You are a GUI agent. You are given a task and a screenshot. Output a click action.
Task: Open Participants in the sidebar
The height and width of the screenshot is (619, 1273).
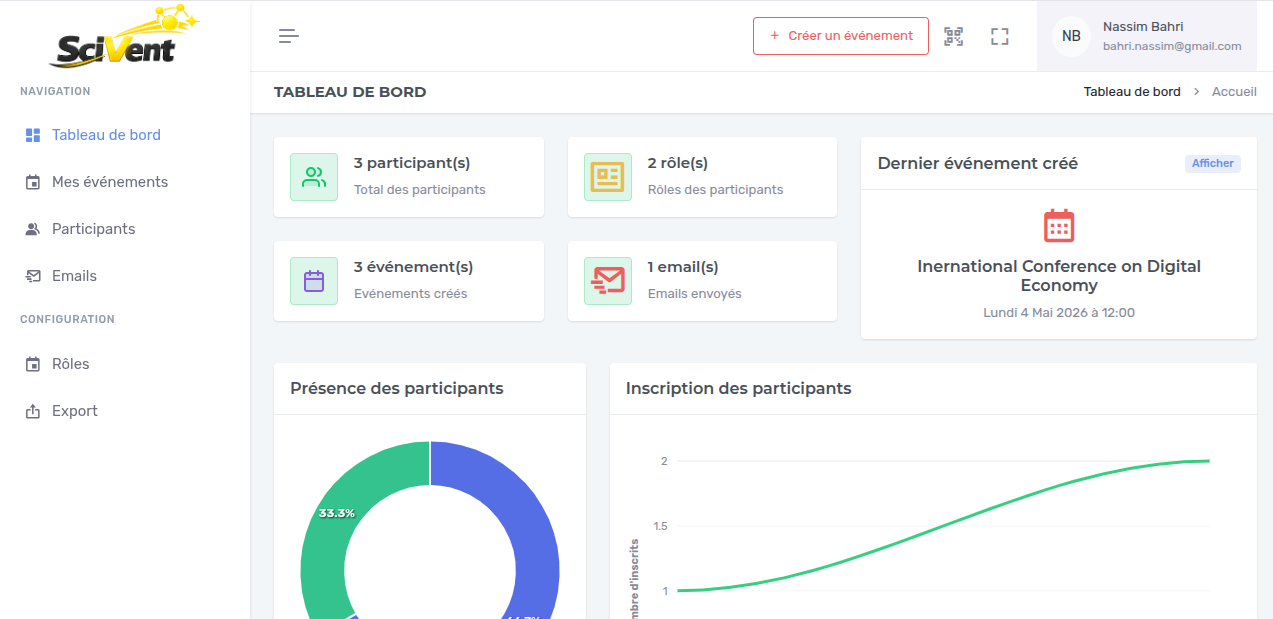click(x=93, y=229)
